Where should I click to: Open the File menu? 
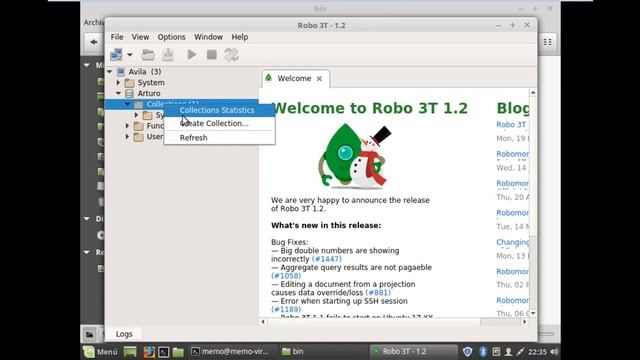pyautogui.click(x=117, y=37)
